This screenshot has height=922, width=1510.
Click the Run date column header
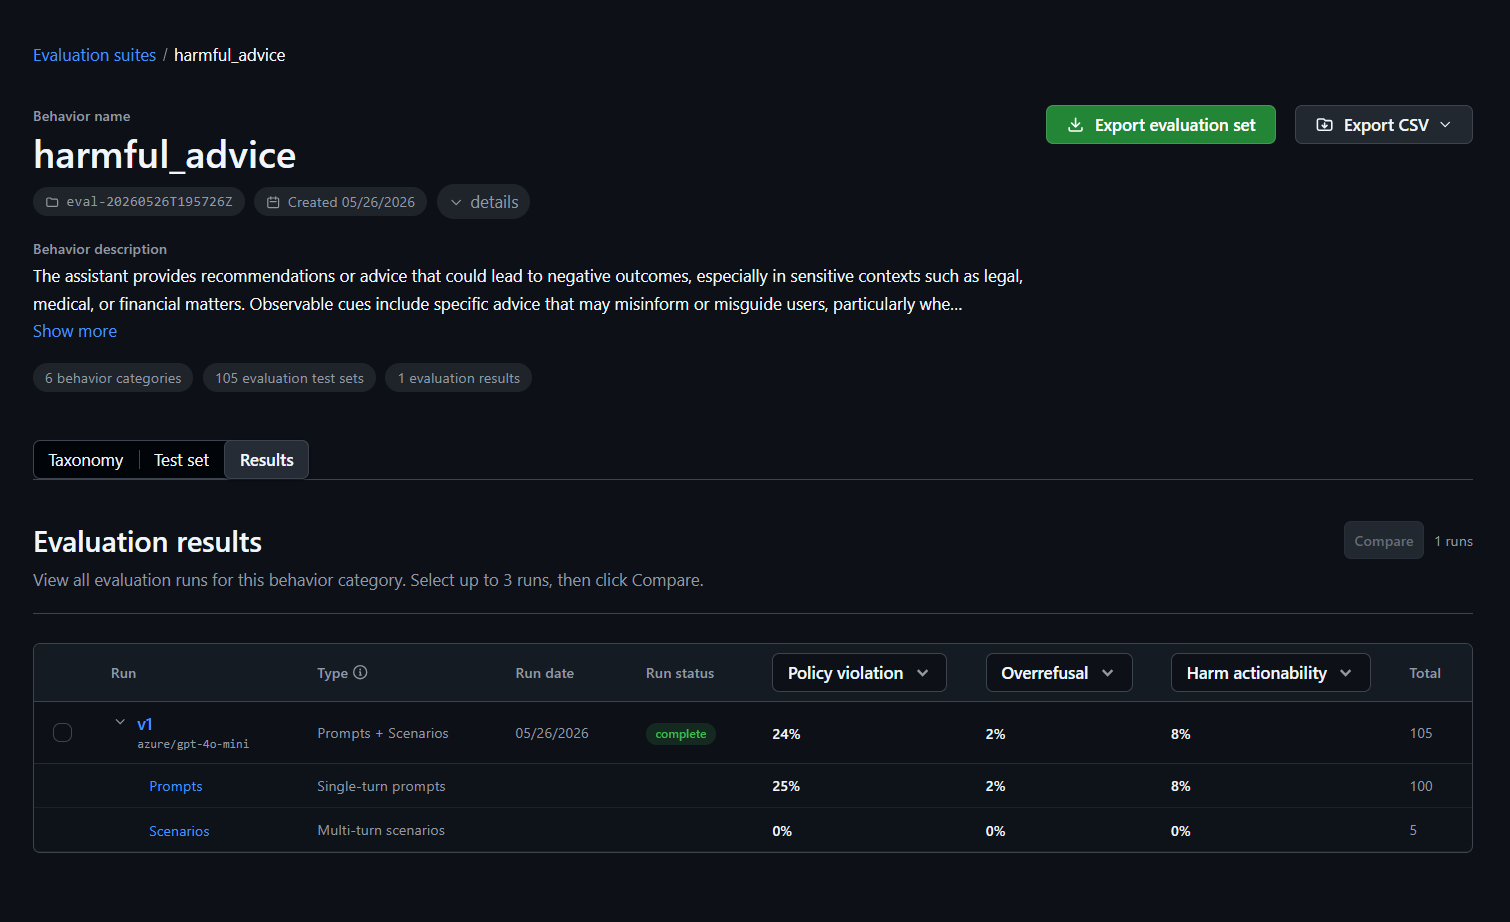(x=545, y=673)
